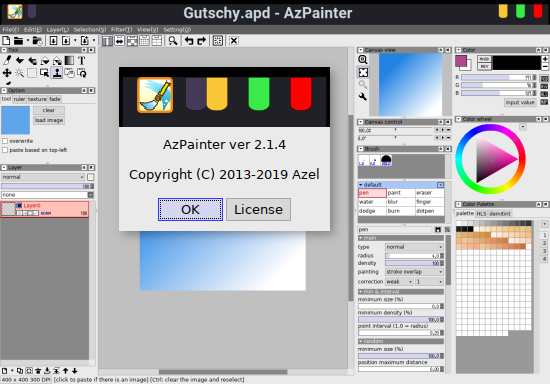The width and height of the screenshot is (550, 384).
Task: Select the Text tool (T icon)
Action: [81, 61]
